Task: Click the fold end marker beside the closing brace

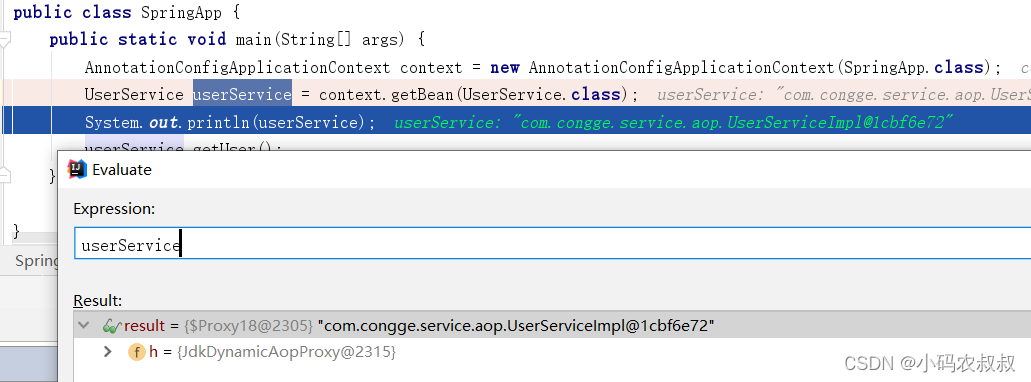Action: click(x=5, y=175)
